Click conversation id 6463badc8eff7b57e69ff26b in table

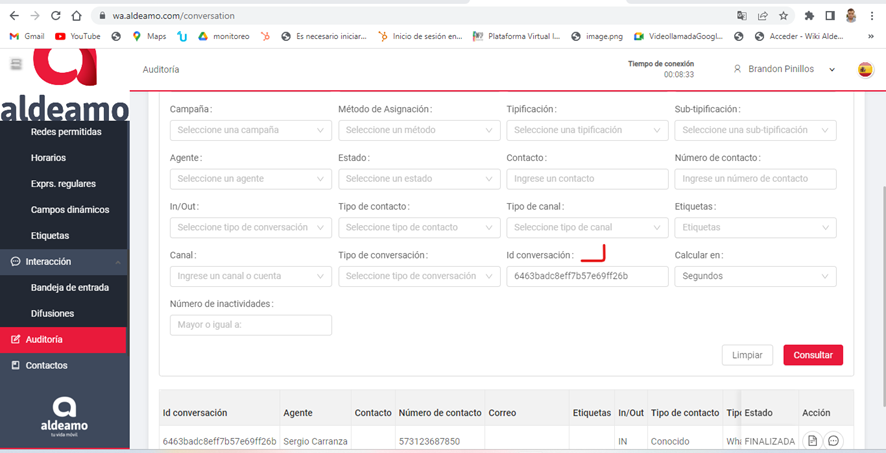tap(219, 441)
